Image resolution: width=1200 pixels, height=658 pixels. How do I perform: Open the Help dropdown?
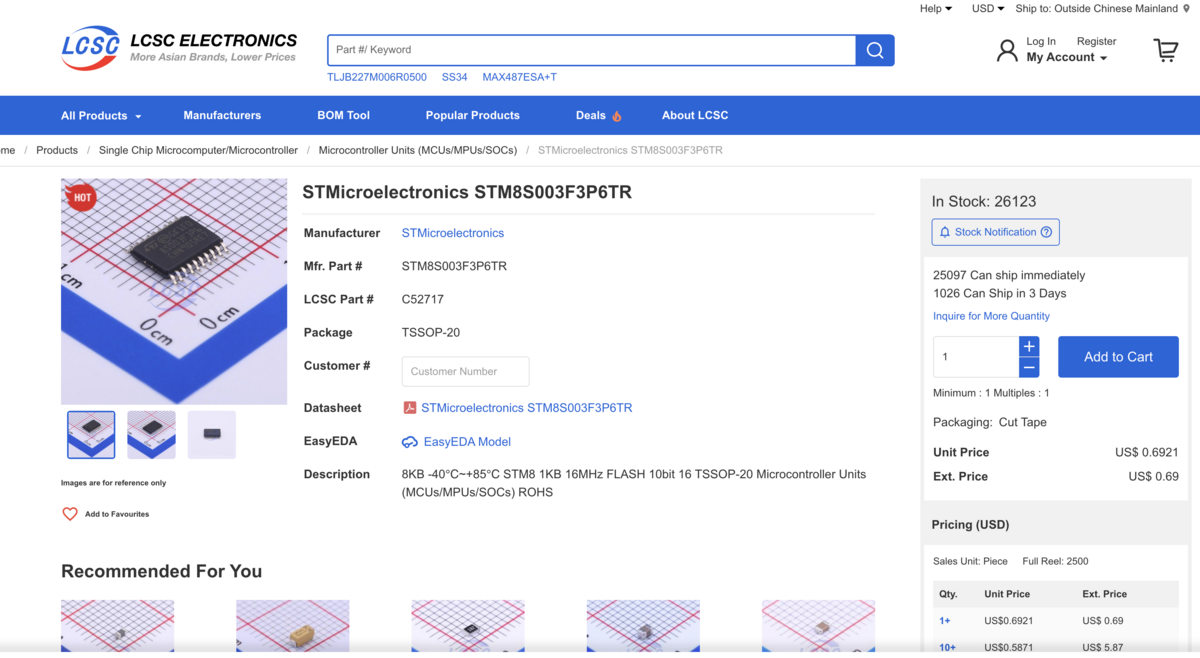click(x=936, y=9)
